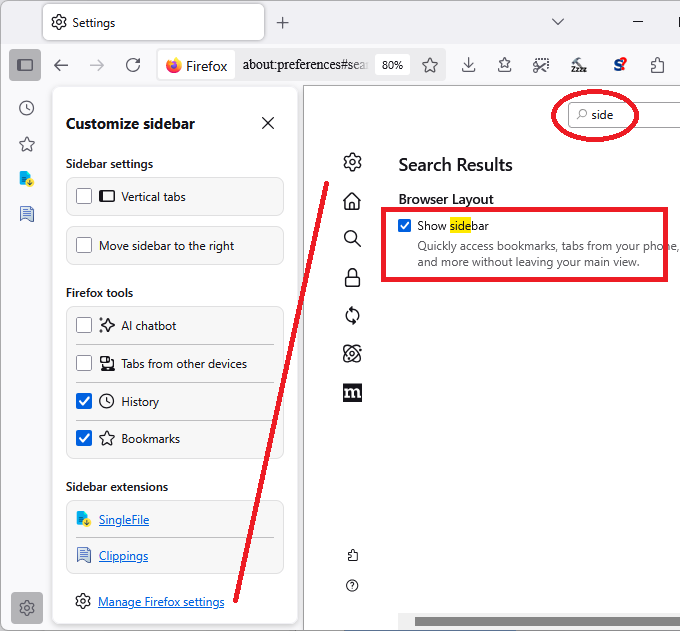Enable Vertical tabs checkbox

point(84,196)
